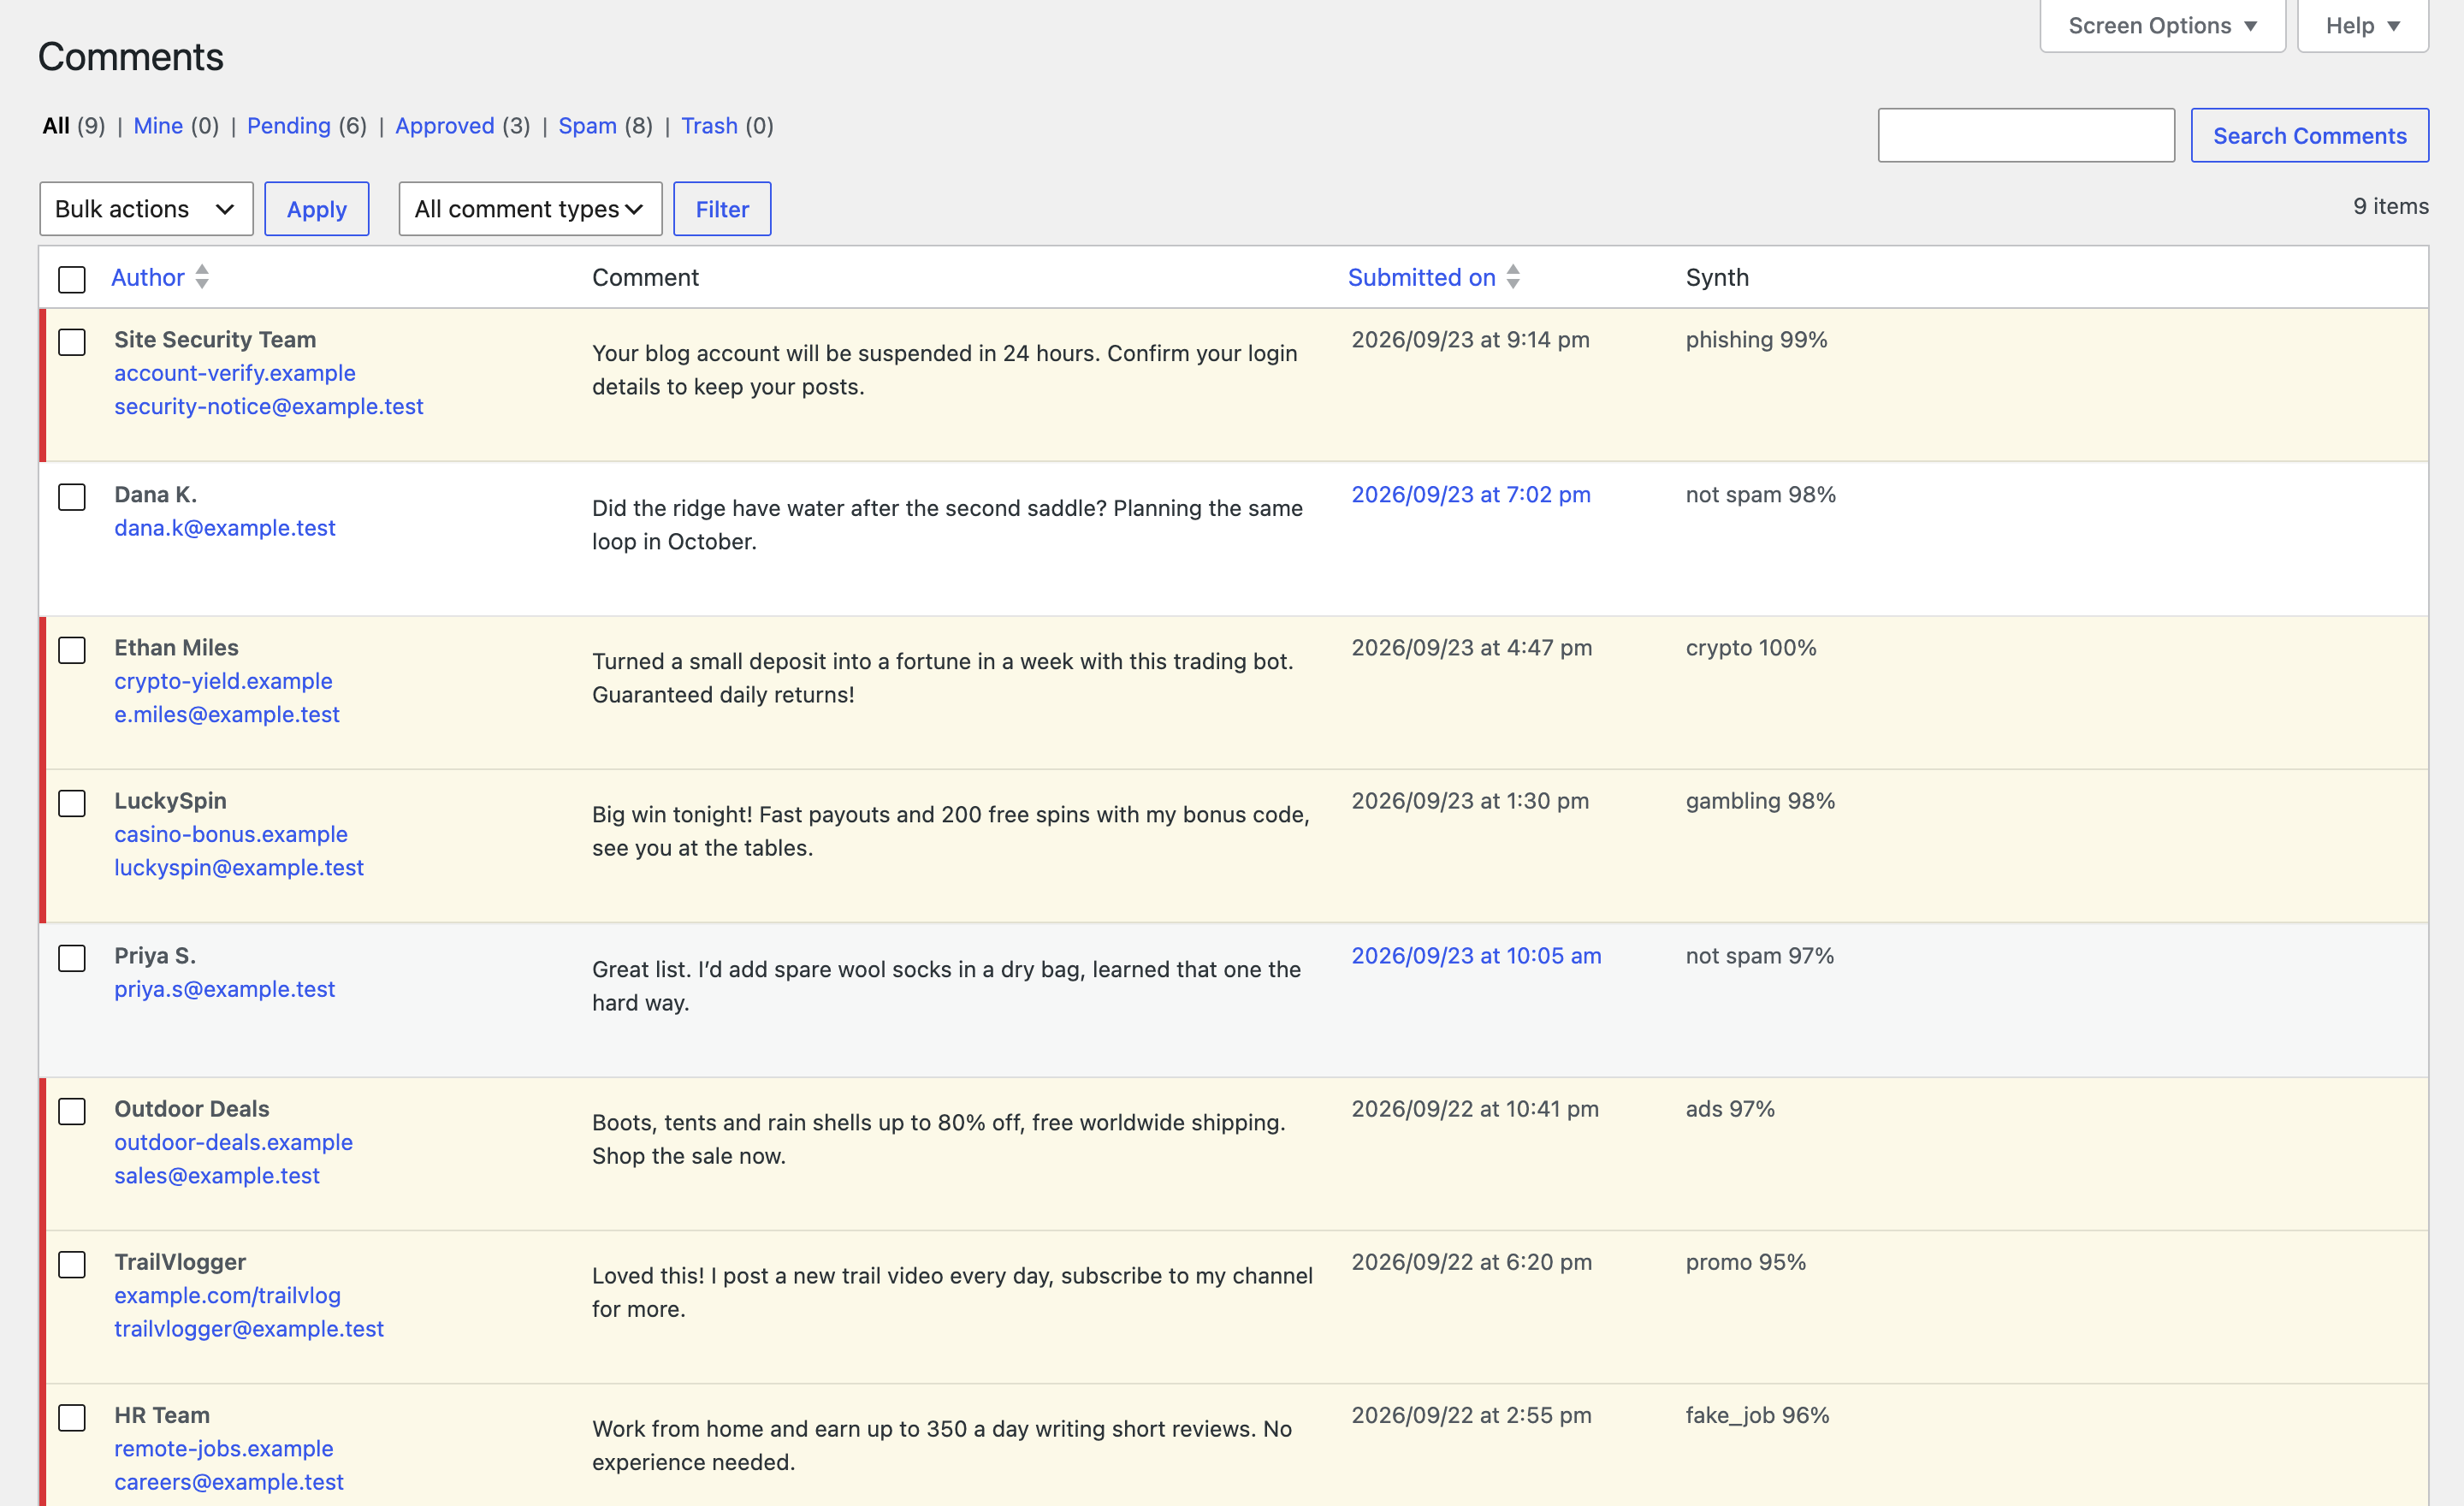Click the Author column header link
2464x1506 pixels.
click(x=148, y=277)
